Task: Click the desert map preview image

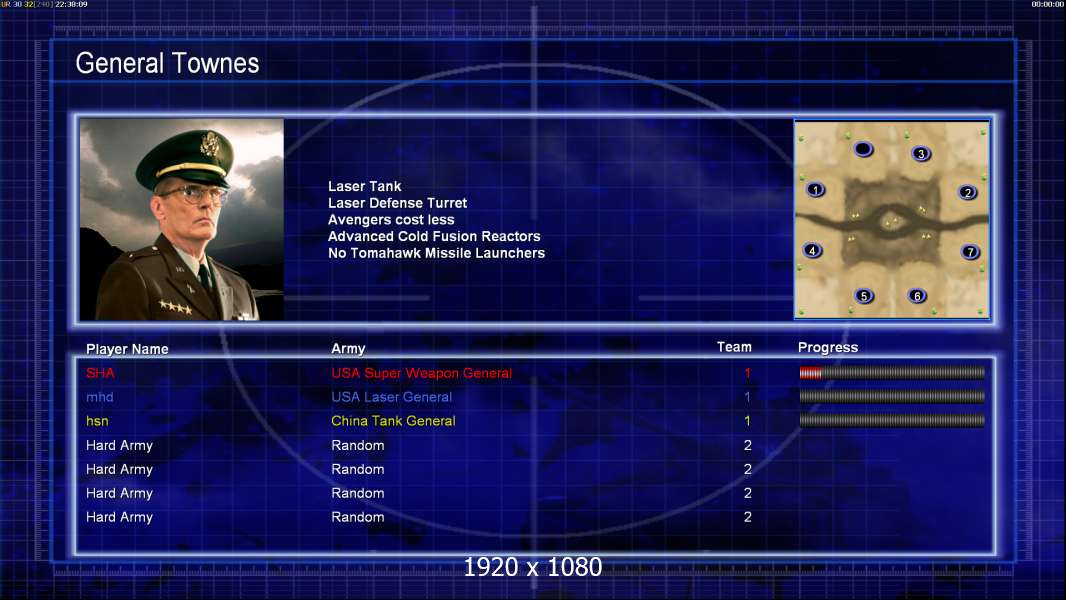Action: pos(892,219)
